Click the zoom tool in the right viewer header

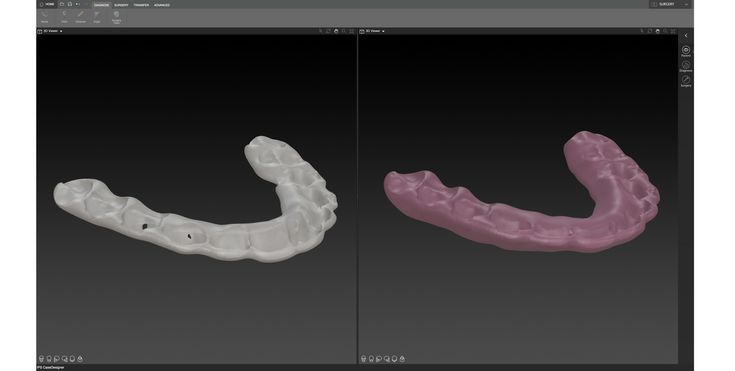pyautogui.click(x=665, y=31)
